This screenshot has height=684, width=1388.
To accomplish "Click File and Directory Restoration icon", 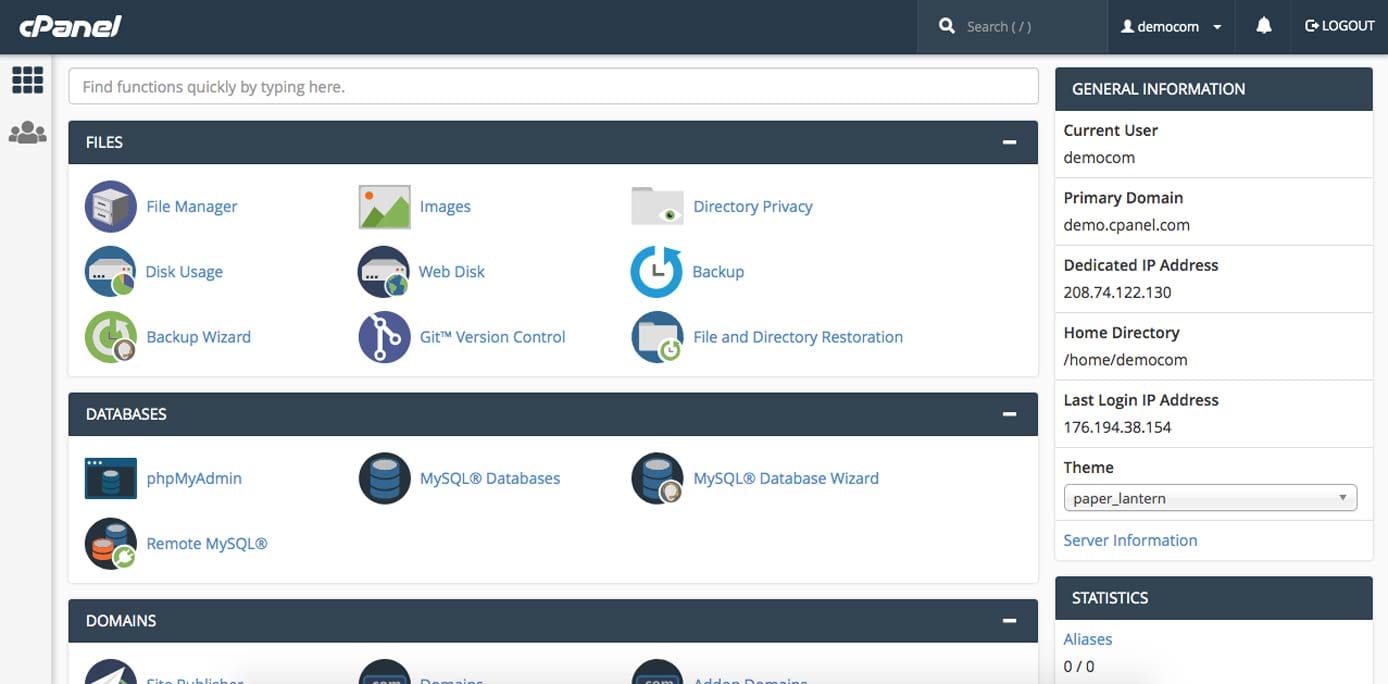I will 657,337.
